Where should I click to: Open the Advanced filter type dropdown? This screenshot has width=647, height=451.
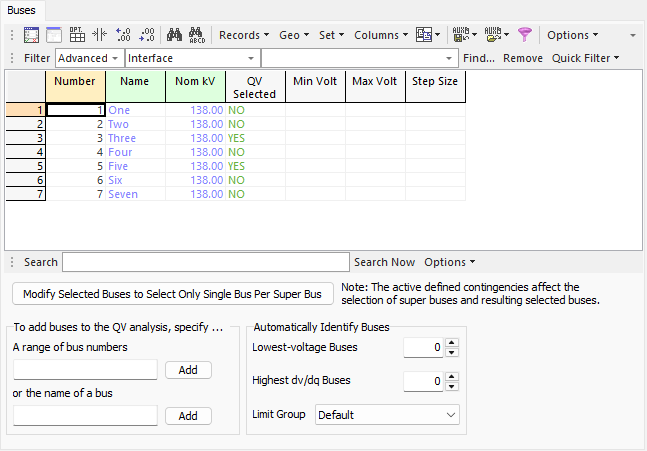[88, 58]
